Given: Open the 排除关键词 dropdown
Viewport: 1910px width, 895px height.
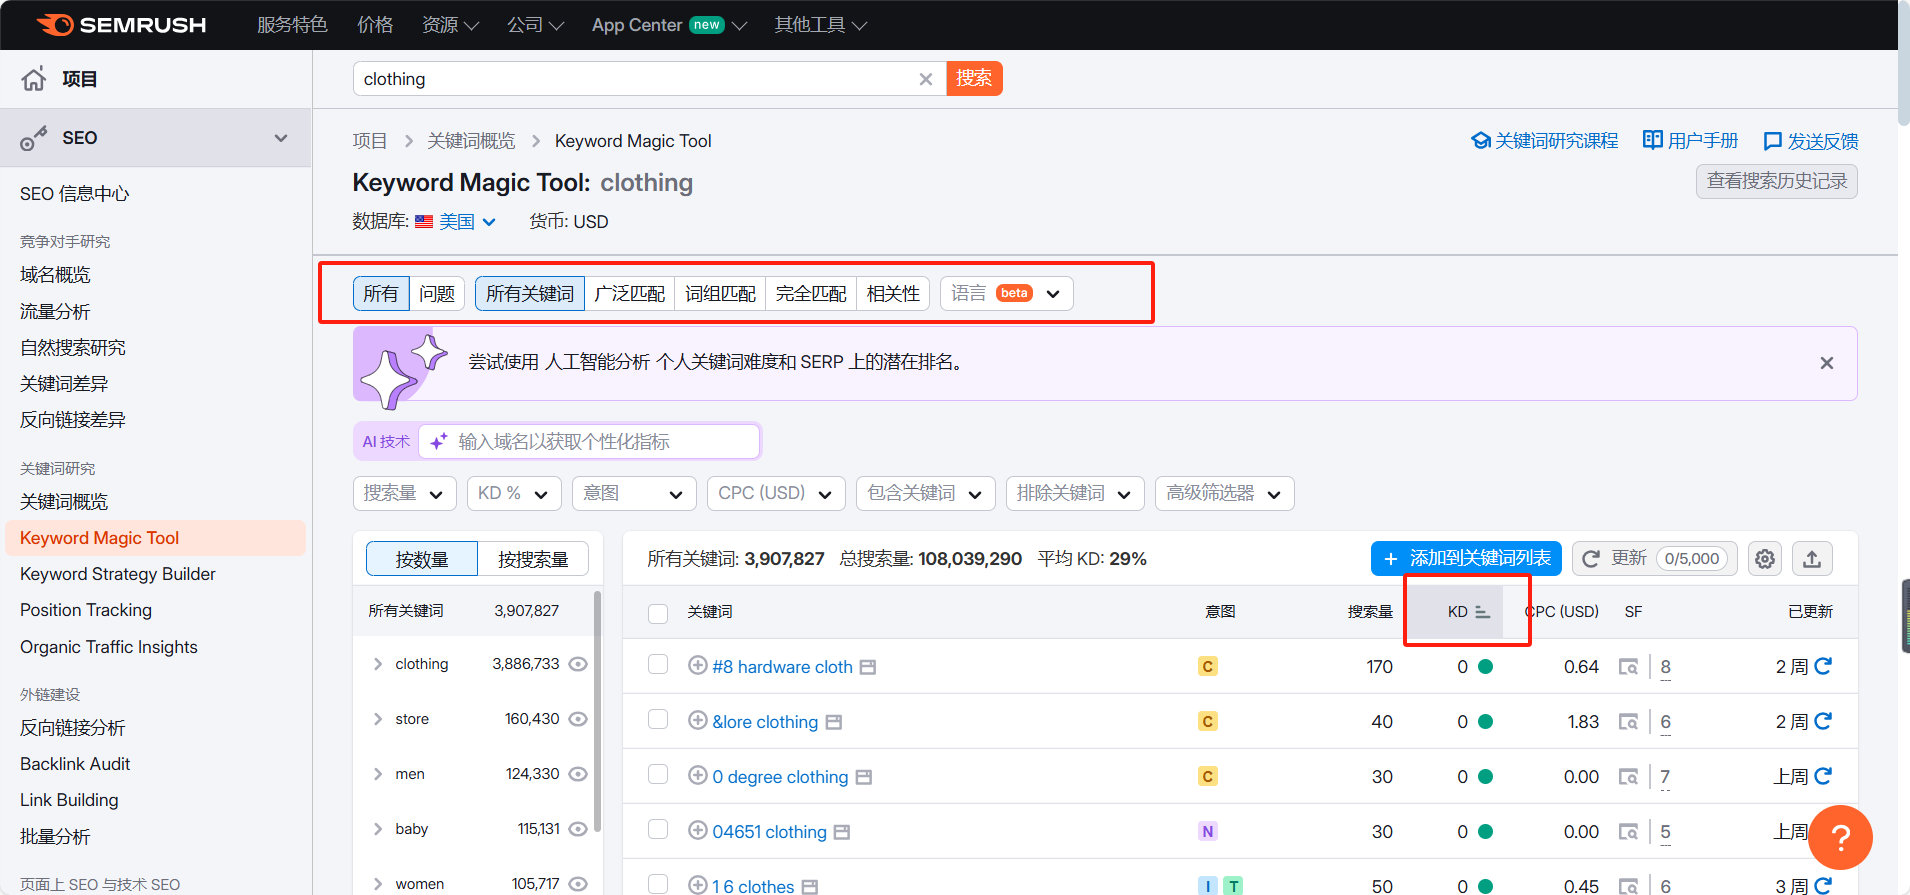Looking at the screenshot, I should 1075,493.
